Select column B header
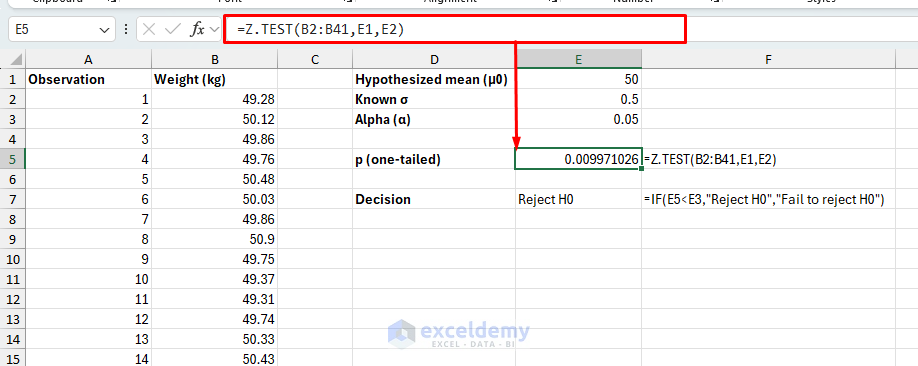918x366 pixels. (x=215, y=59)
